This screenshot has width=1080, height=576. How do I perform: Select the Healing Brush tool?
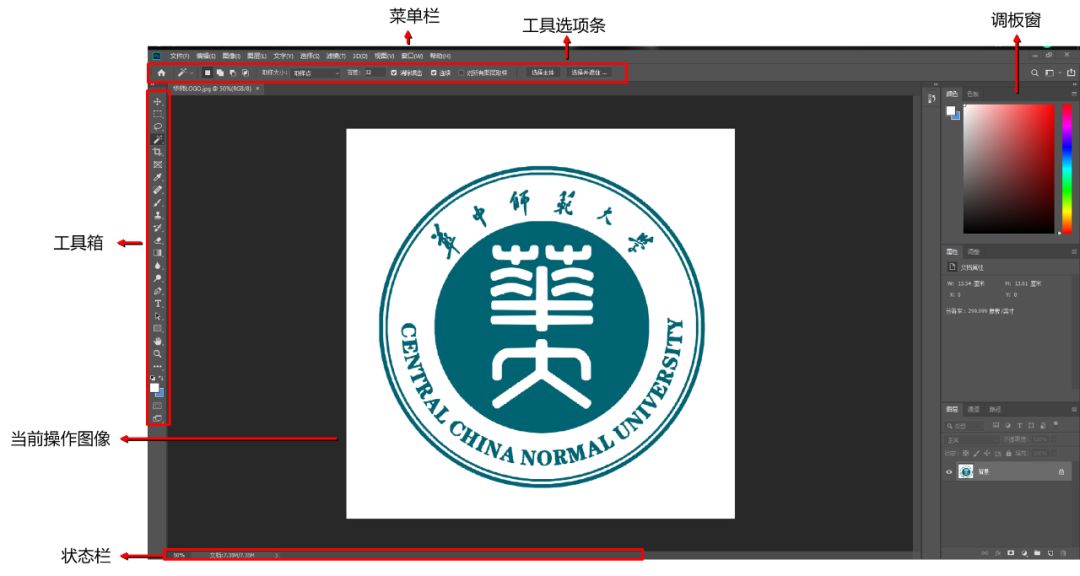158,189
